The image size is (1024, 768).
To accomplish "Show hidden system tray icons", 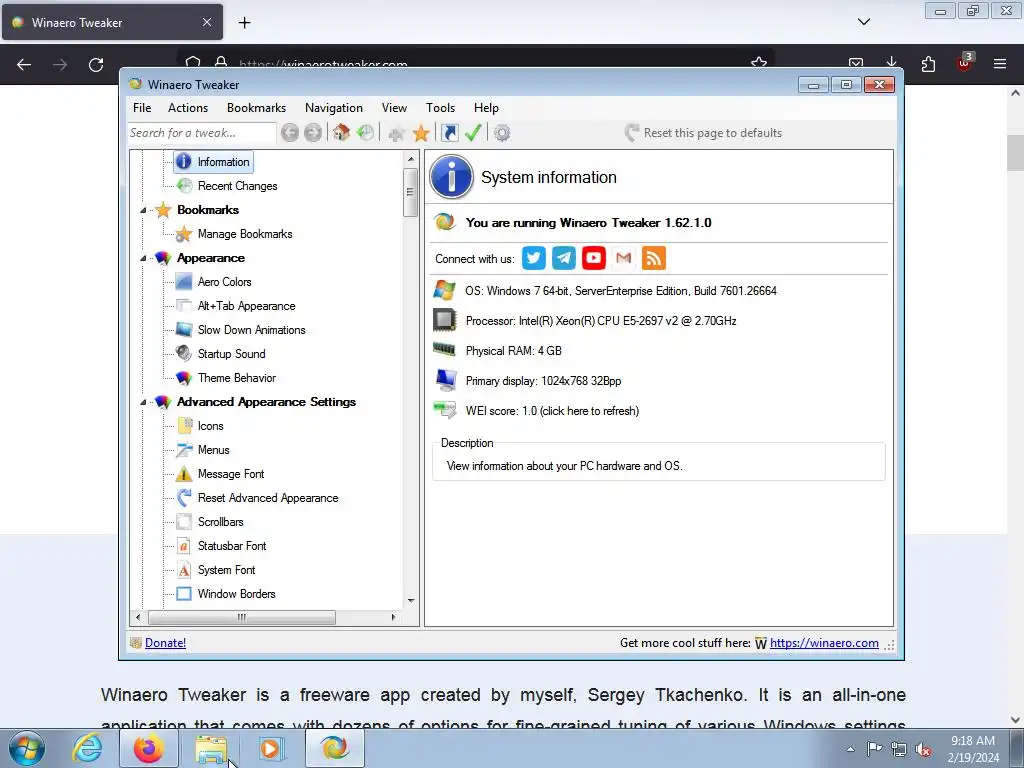I will 850,749.
